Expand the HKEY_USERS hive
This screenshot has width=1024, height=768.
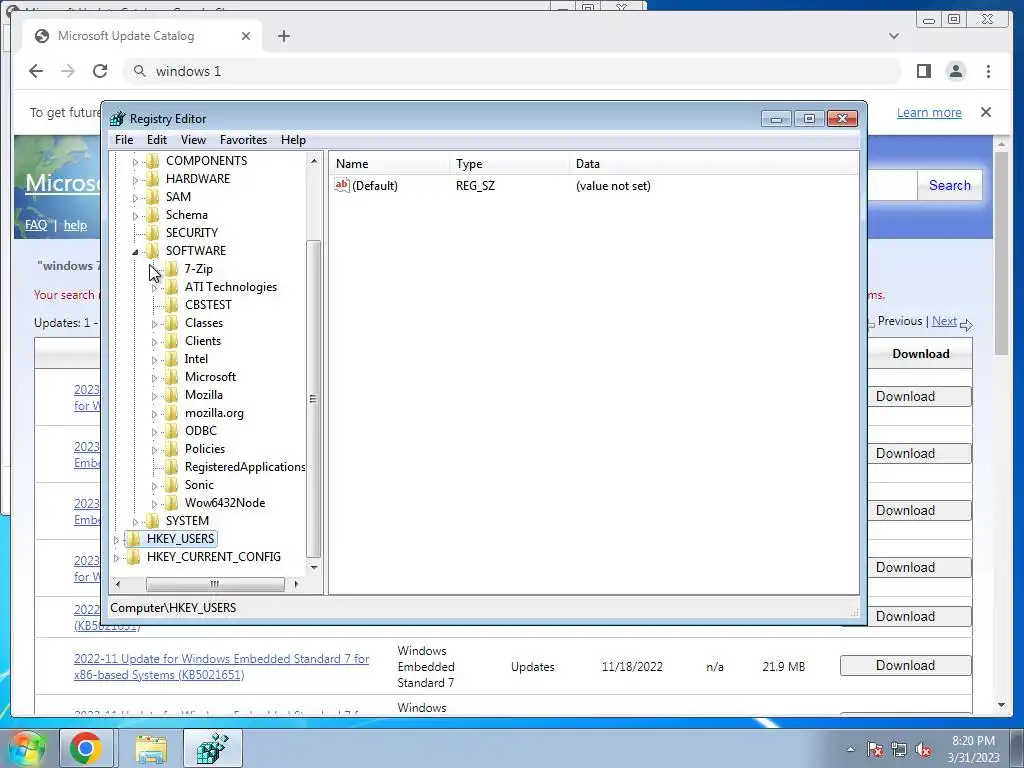[116, 539]
